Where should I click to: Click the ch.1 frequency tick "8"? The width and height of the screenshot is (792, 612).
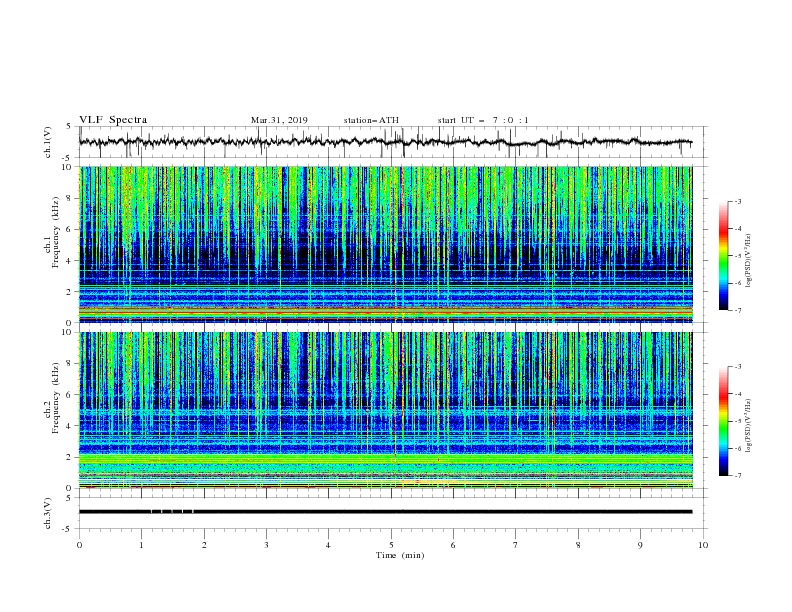point(69,198)
